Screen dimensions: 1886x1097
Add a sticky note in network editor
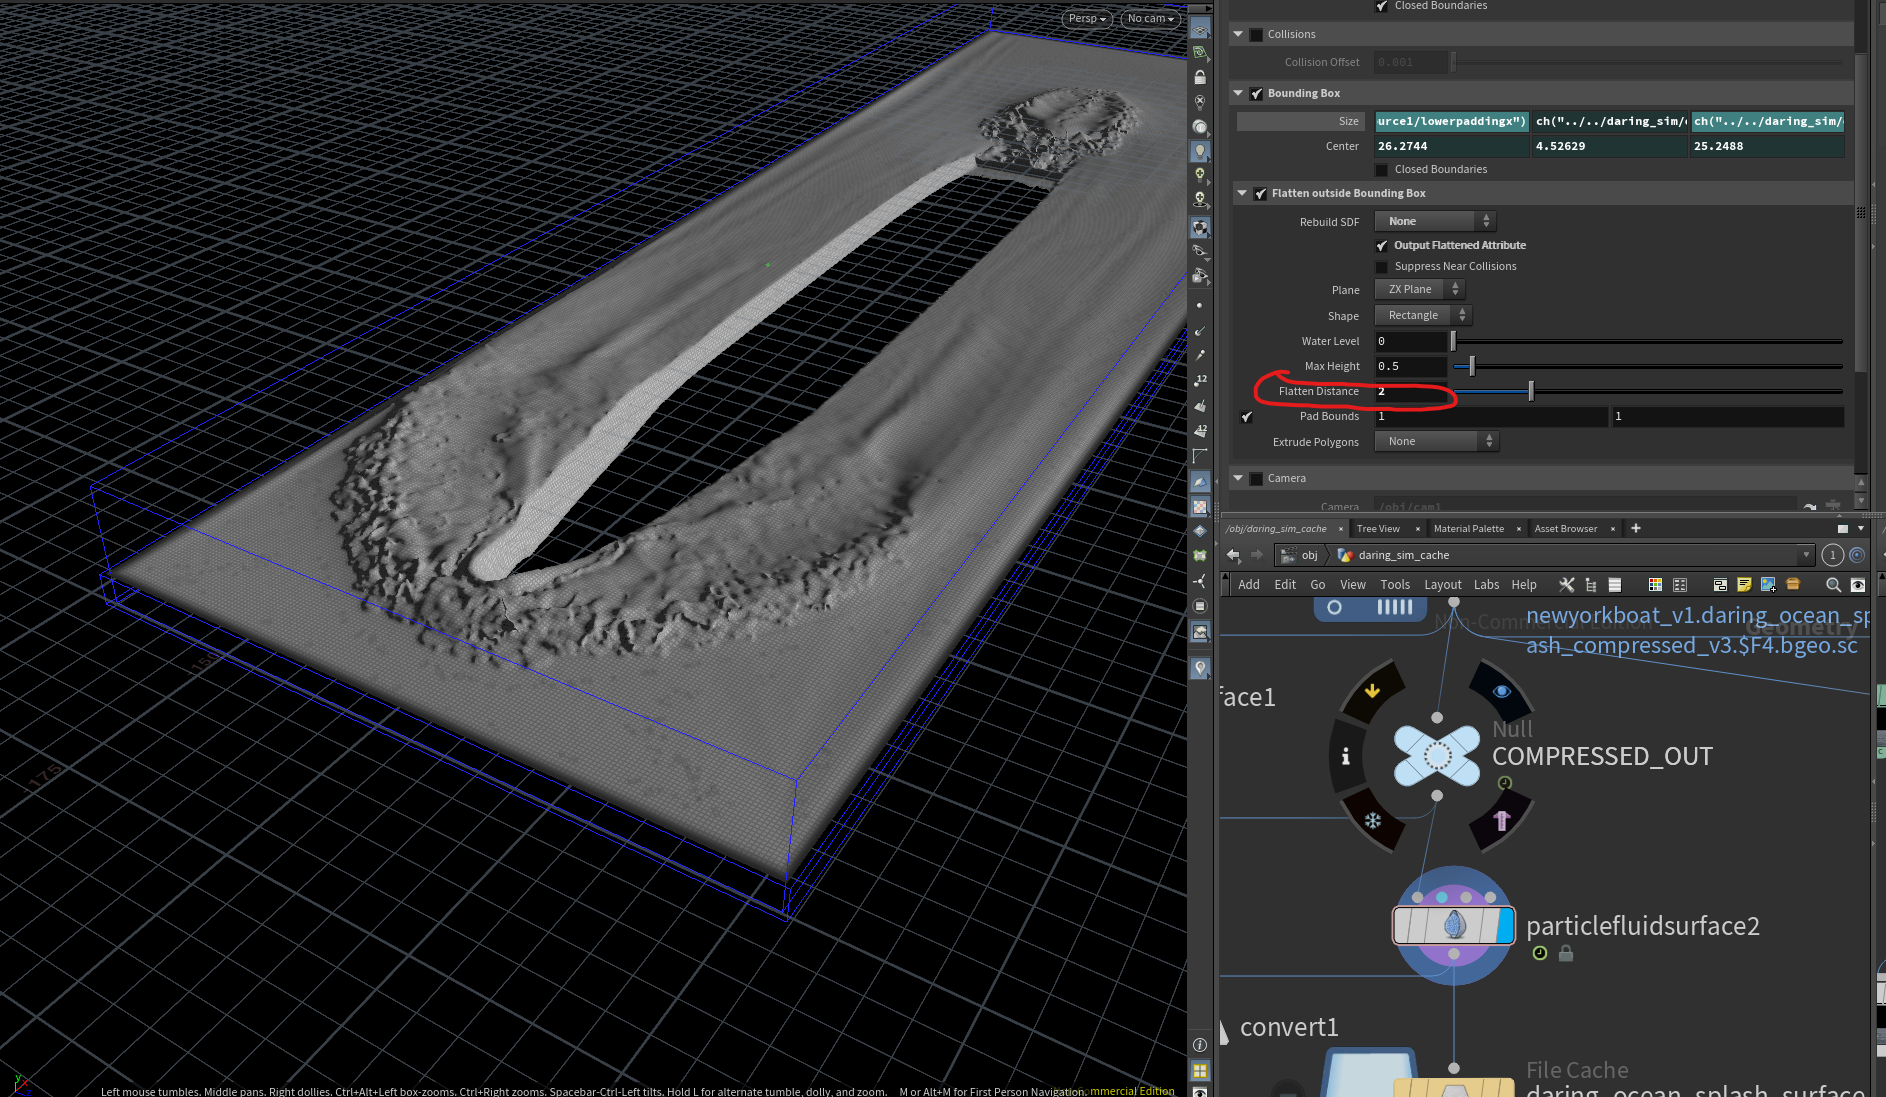(1744, 585)
